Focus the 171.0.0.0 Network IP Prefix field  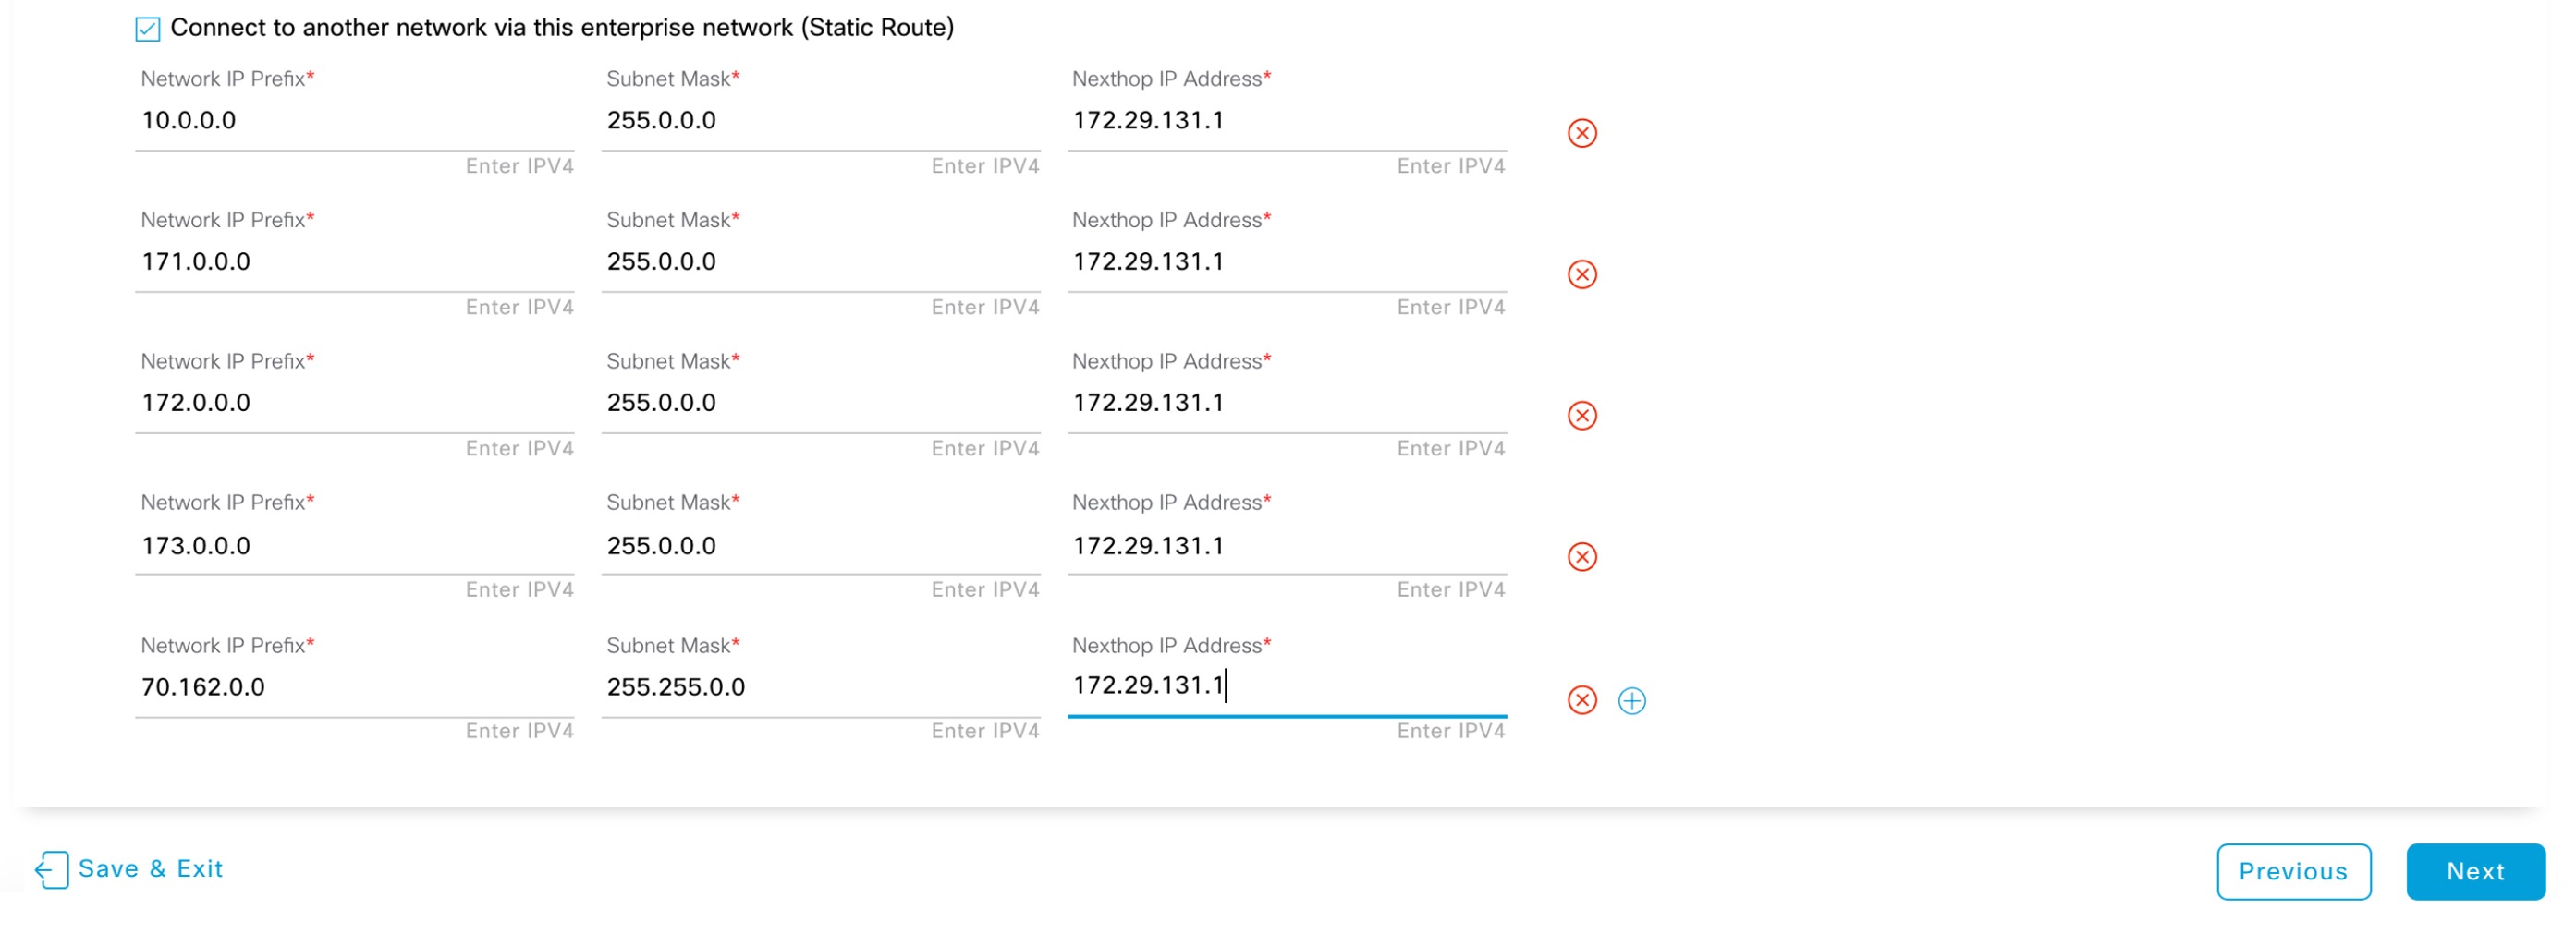pos(354,262)
